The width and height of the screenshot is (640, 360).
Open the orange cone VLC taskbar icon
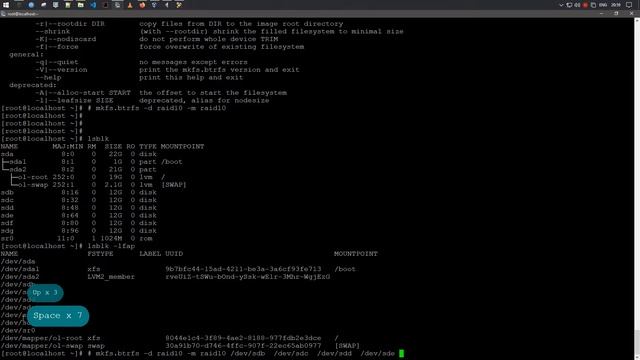tap(130, 5)
